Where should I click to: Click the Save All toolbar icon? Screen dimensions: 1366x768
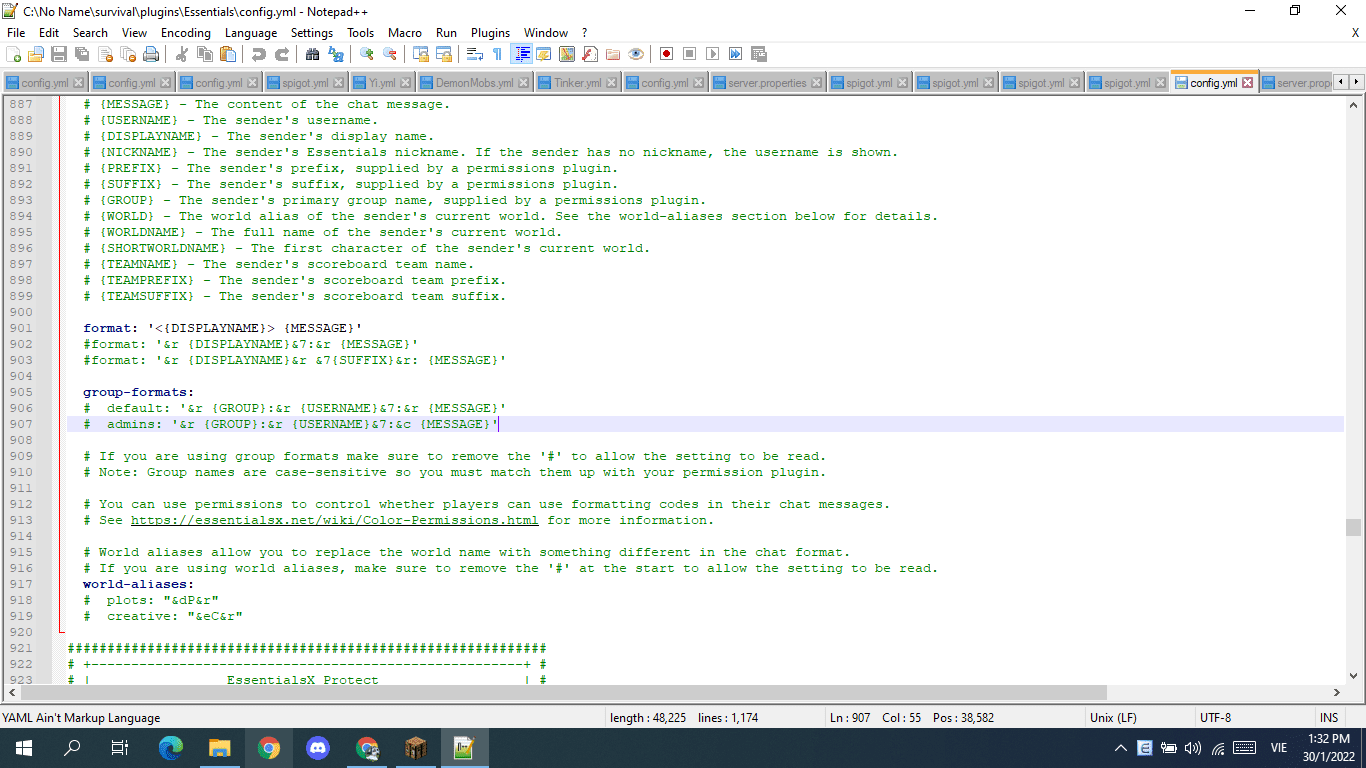coord(82,54)
